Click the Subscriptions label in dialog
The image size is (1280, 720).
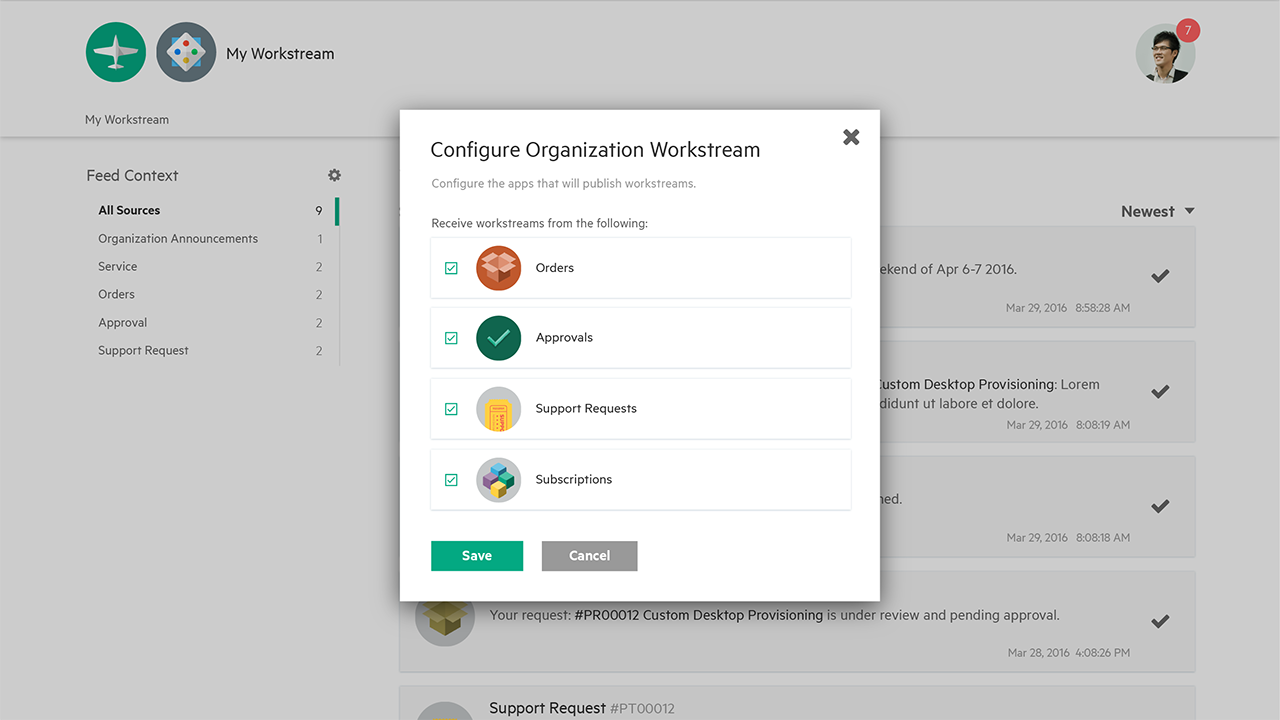point(574,480)
